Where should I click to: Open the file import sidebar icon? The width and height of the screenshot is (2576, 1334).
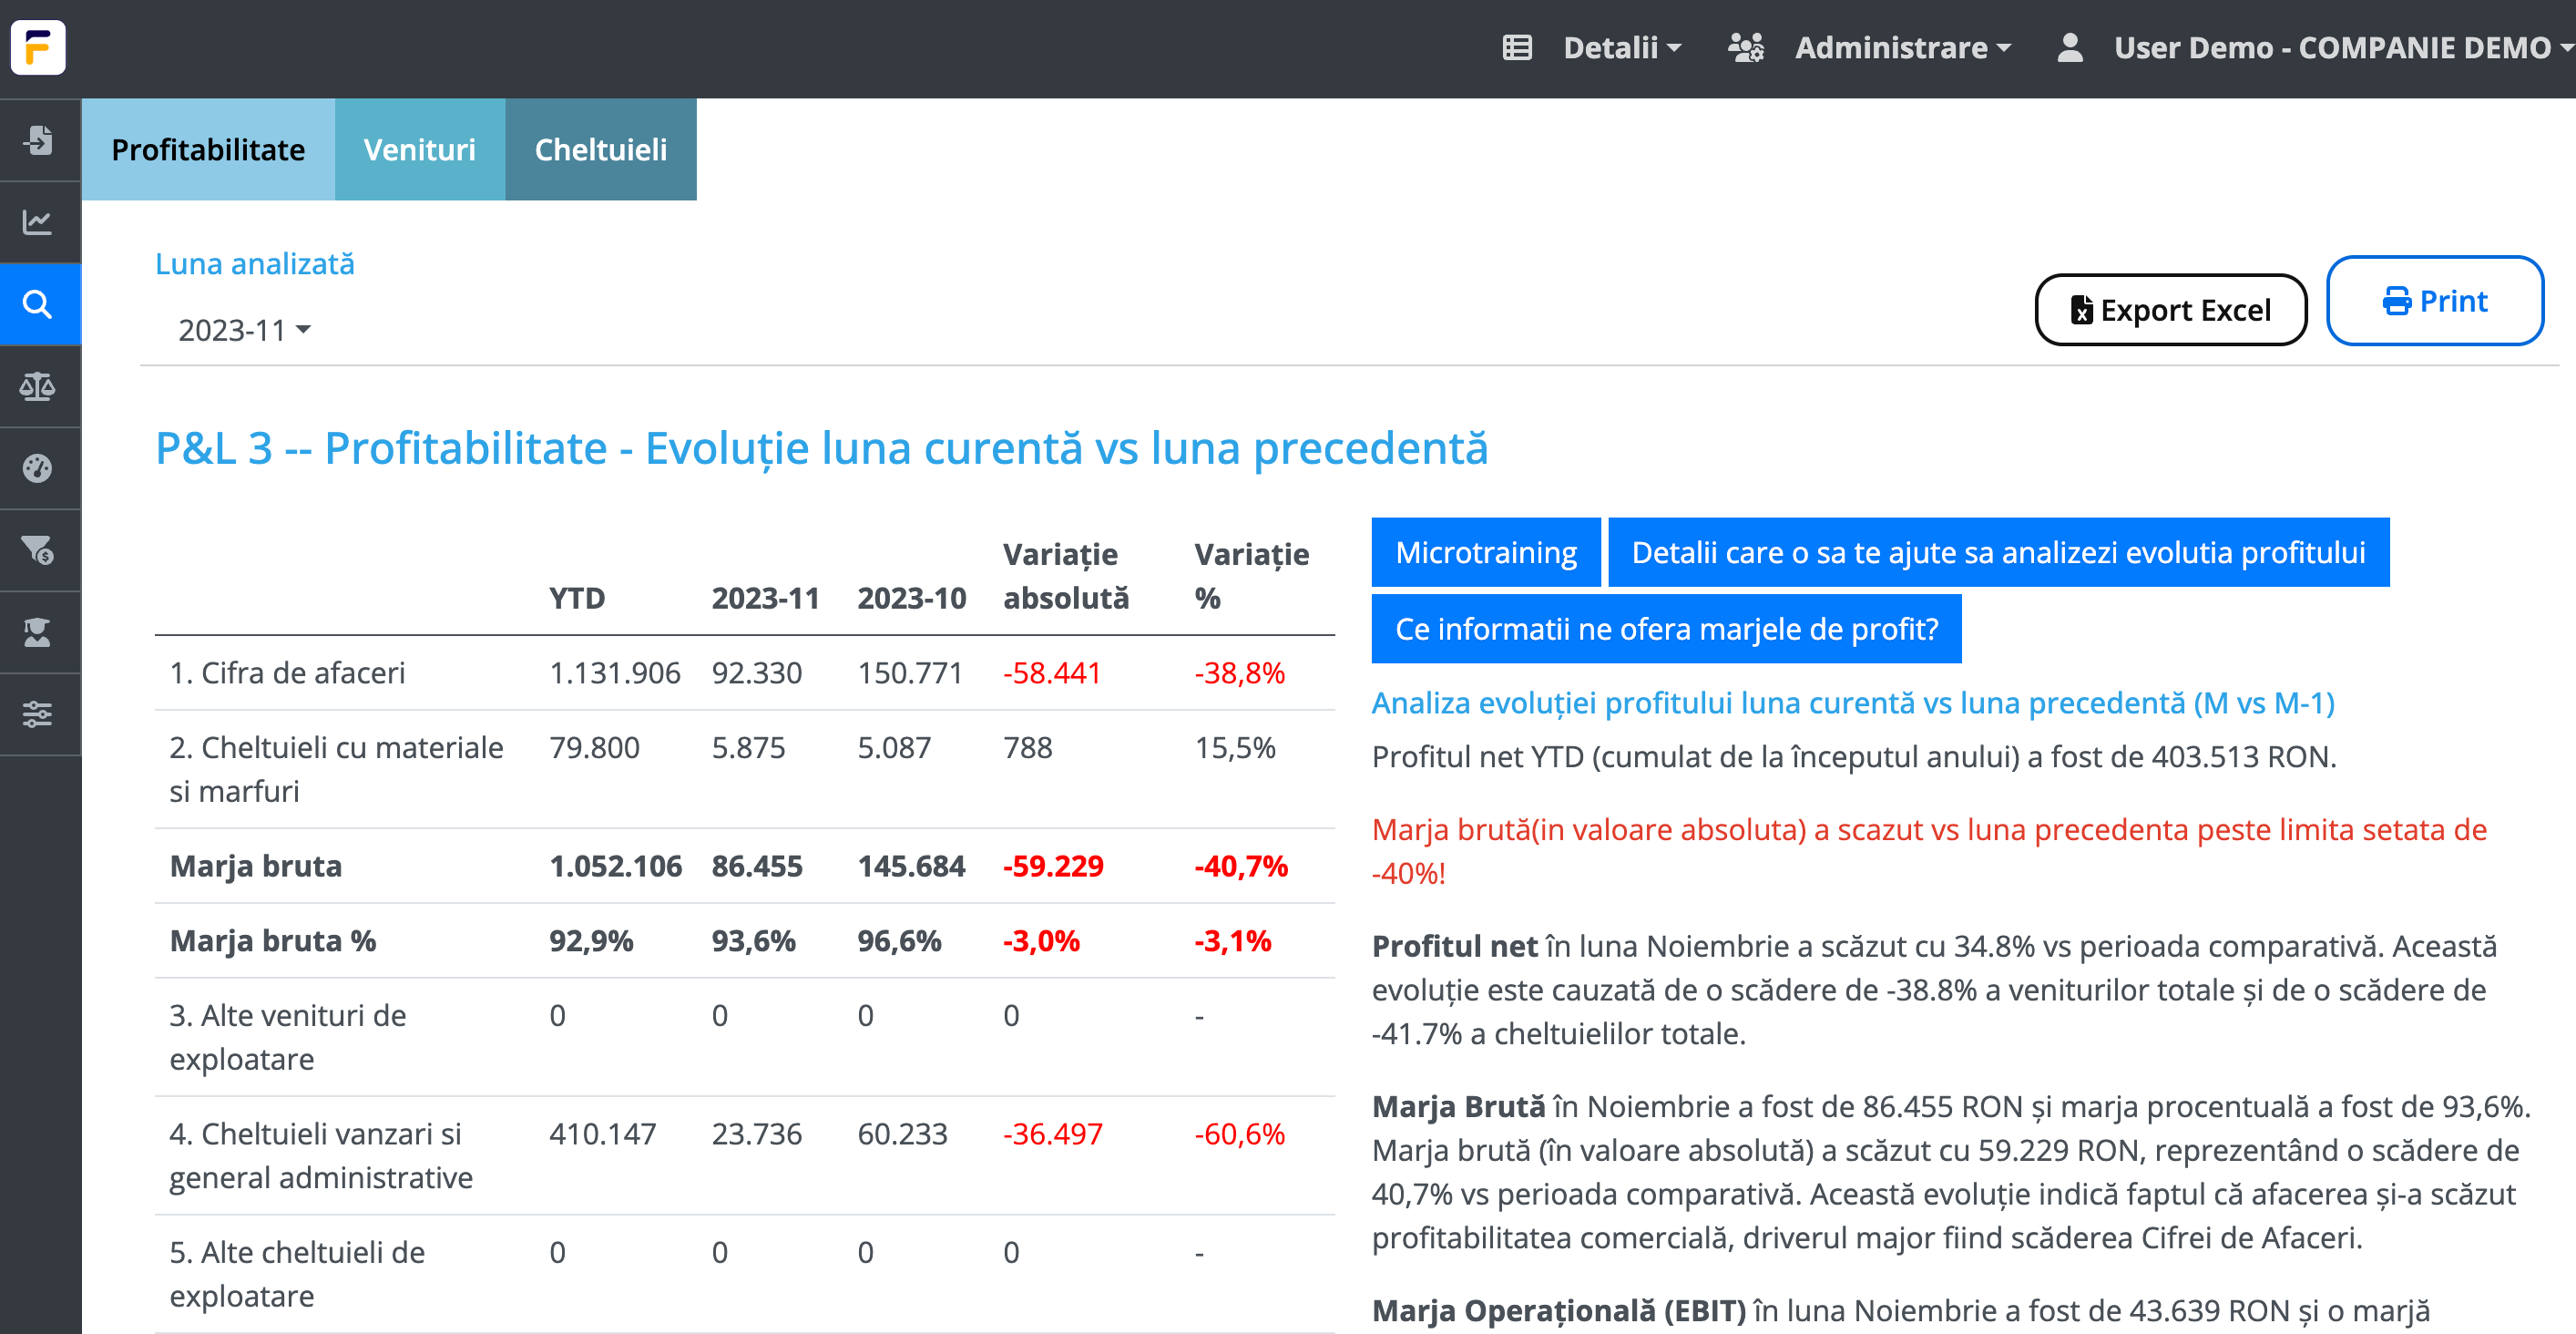pos(38,140)
